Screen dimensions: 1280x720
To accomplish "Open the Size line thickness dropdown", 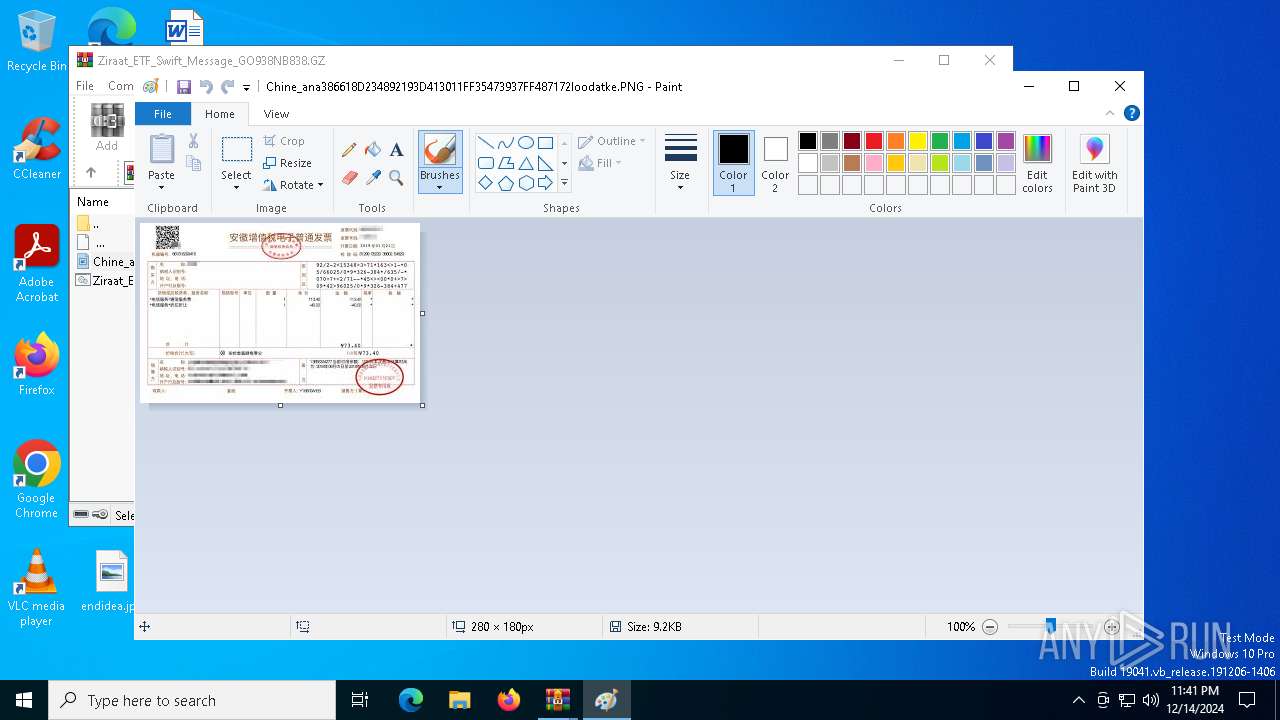I will point(680,163).
